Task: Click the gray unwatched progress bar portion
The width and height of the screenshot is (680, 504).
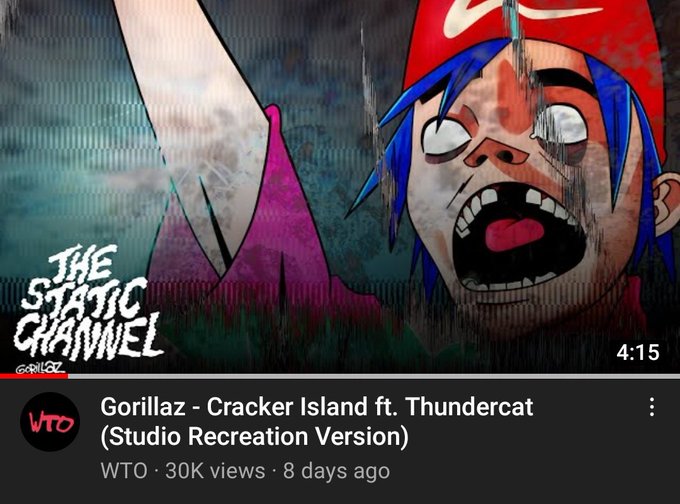Action: click(x=374, y=376)
